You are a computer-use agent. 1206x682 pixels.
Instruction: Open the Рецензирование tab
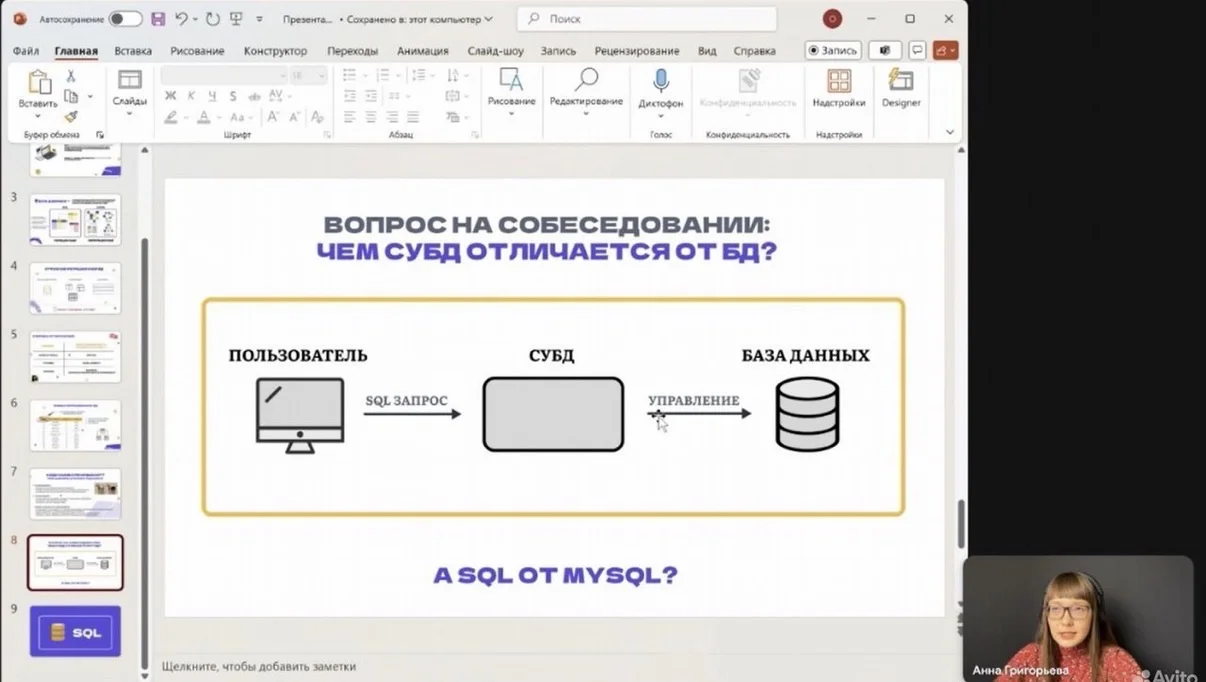click(x=636, y=51)
